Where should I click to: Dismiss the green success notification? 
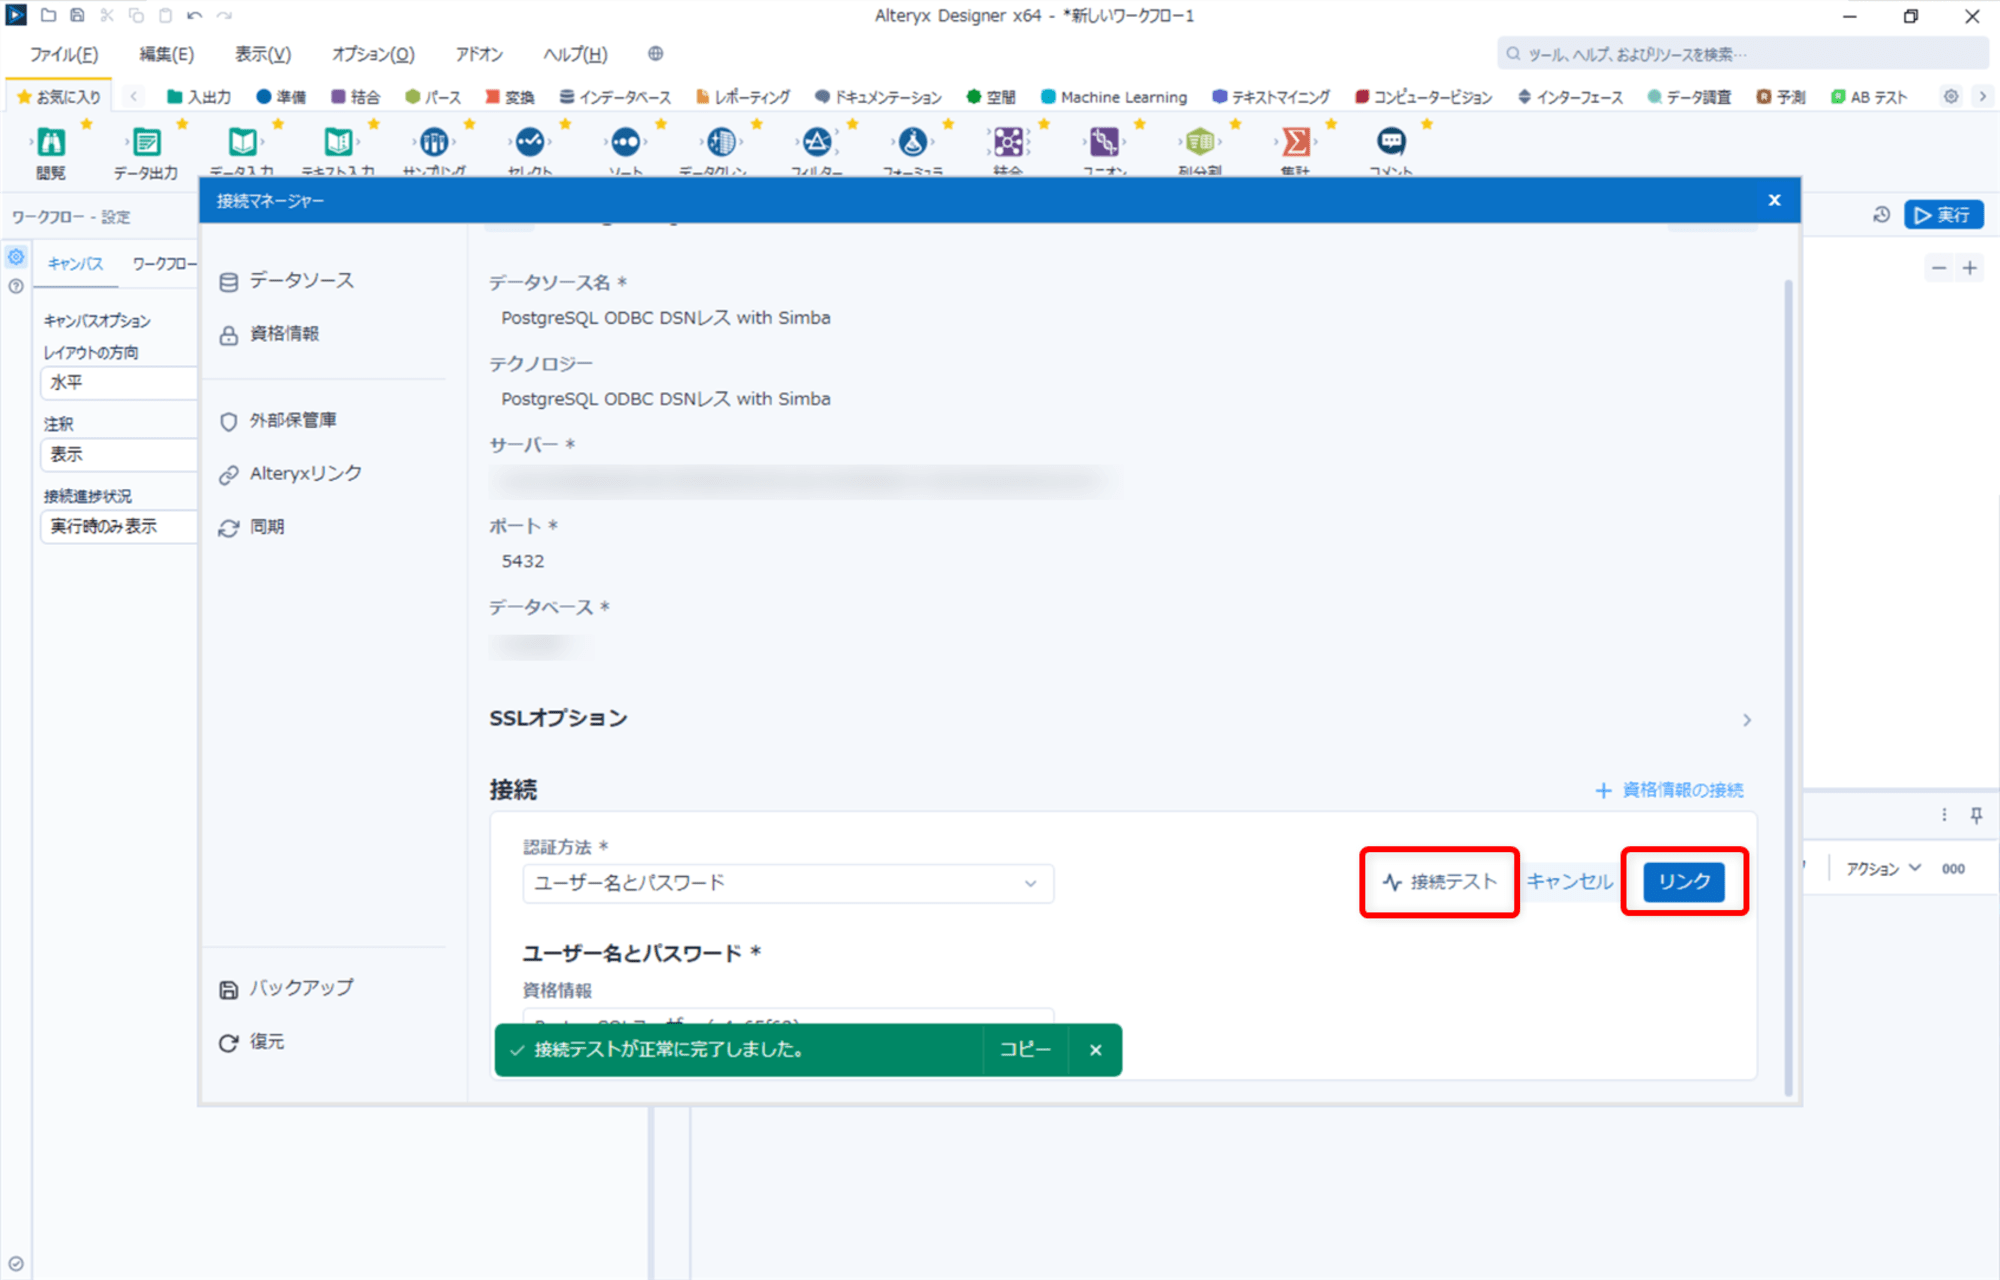[1095, 1049]
